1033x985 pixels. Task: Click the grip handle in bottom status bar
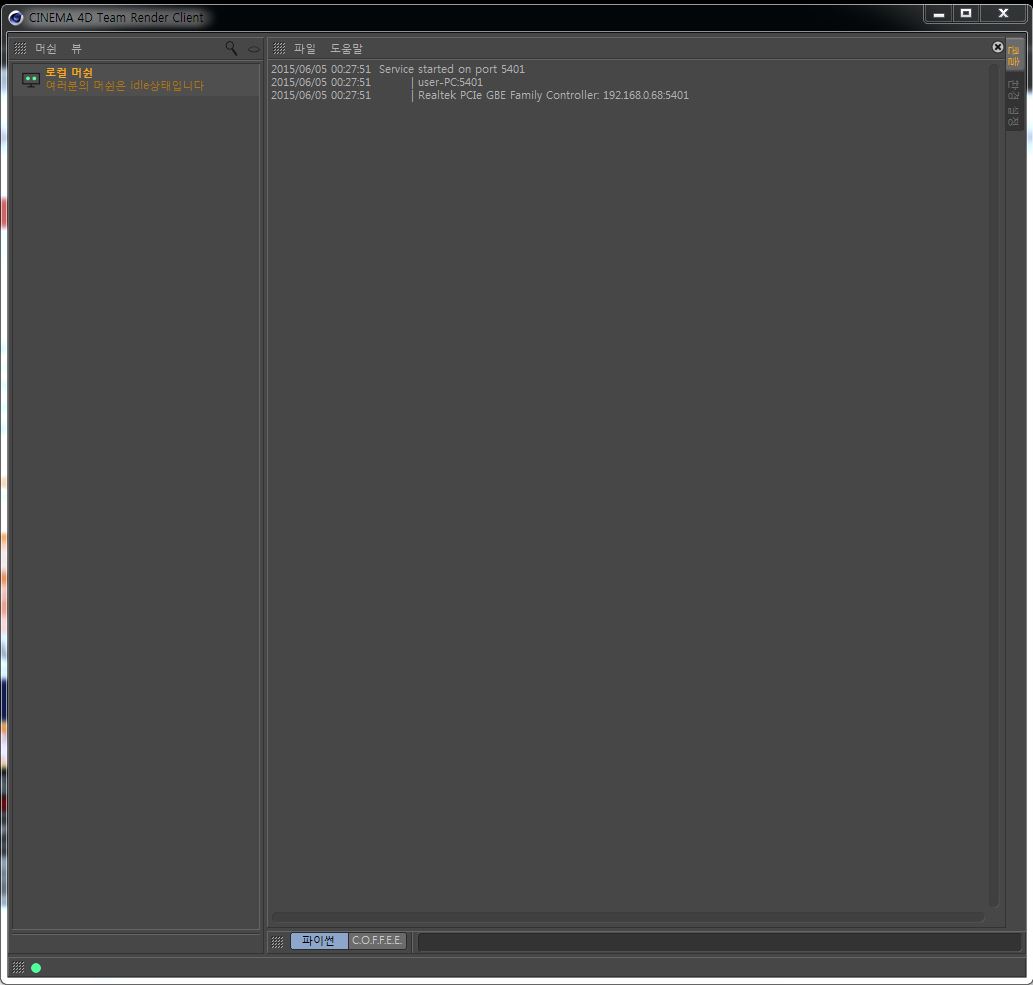pos(18,967)
